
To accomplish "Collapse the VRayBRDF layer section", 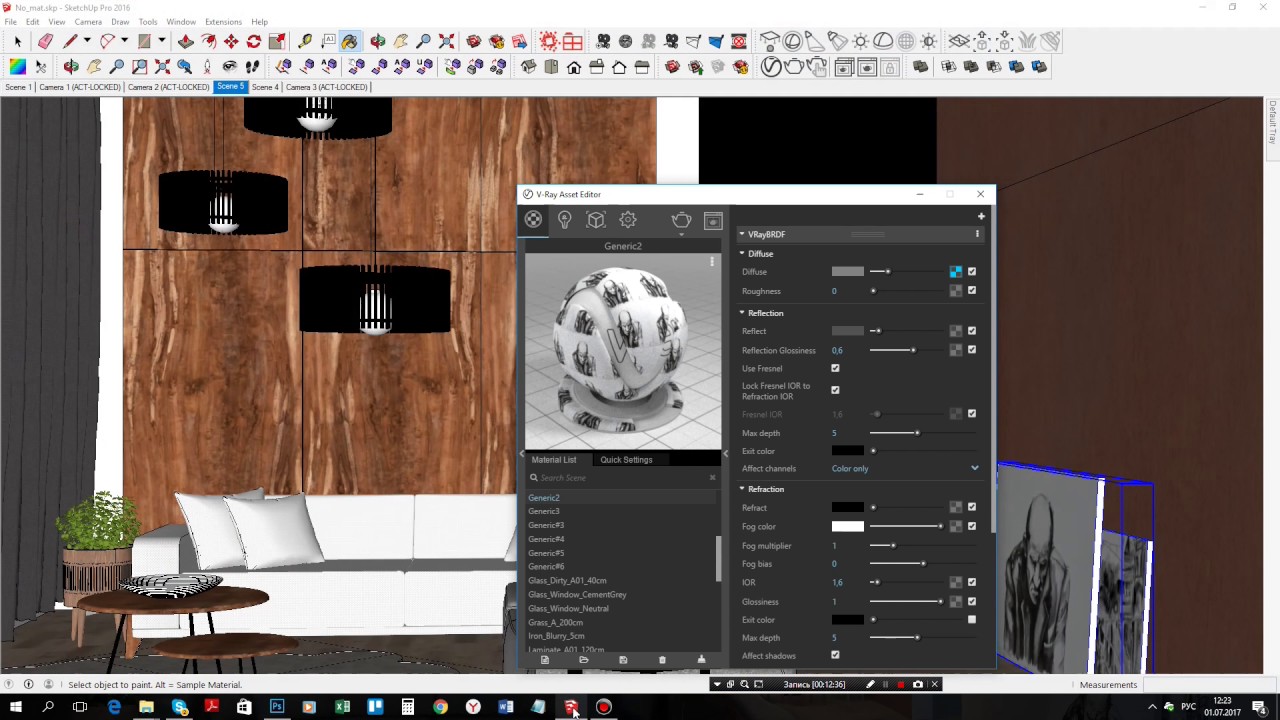I will pyautogui.click(x=742, y=234).
